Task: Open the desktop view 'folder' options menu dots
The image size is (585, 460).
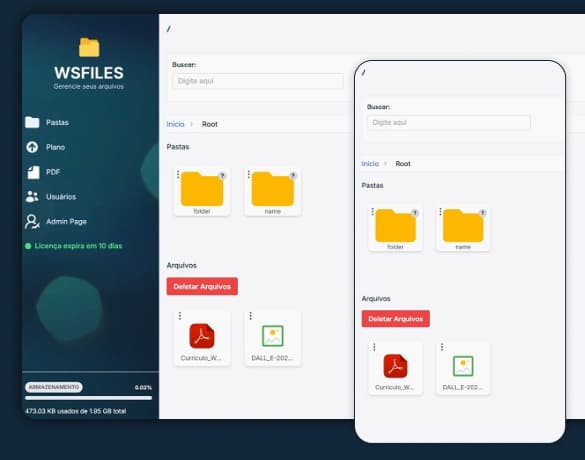Action: point(178,174)
